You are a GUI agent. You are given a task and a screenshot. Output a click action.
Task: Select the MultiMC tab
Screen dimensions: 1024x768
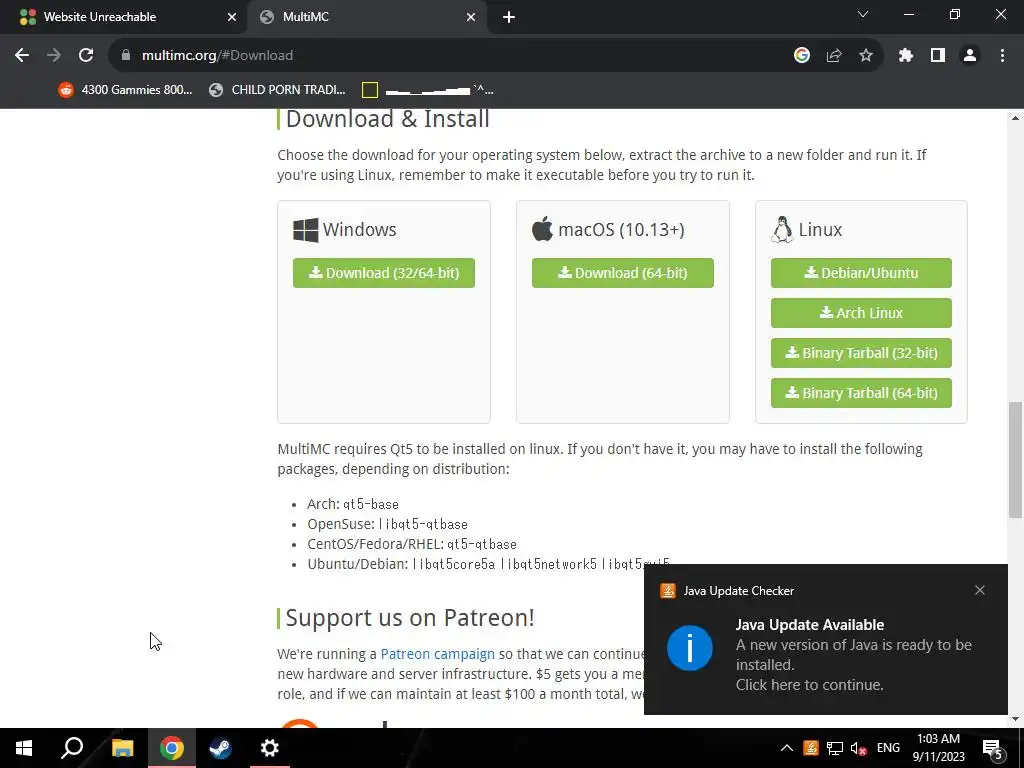pyautogui.click(x=366, y=17)
